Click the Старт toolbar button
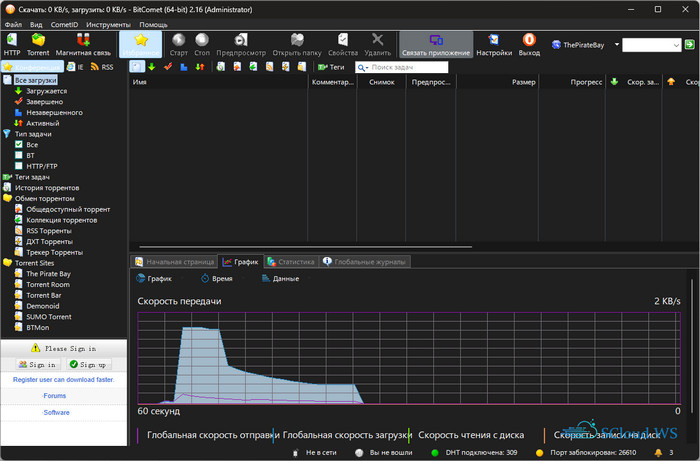Viewport: 700px width, 461px height. (179, 45)
